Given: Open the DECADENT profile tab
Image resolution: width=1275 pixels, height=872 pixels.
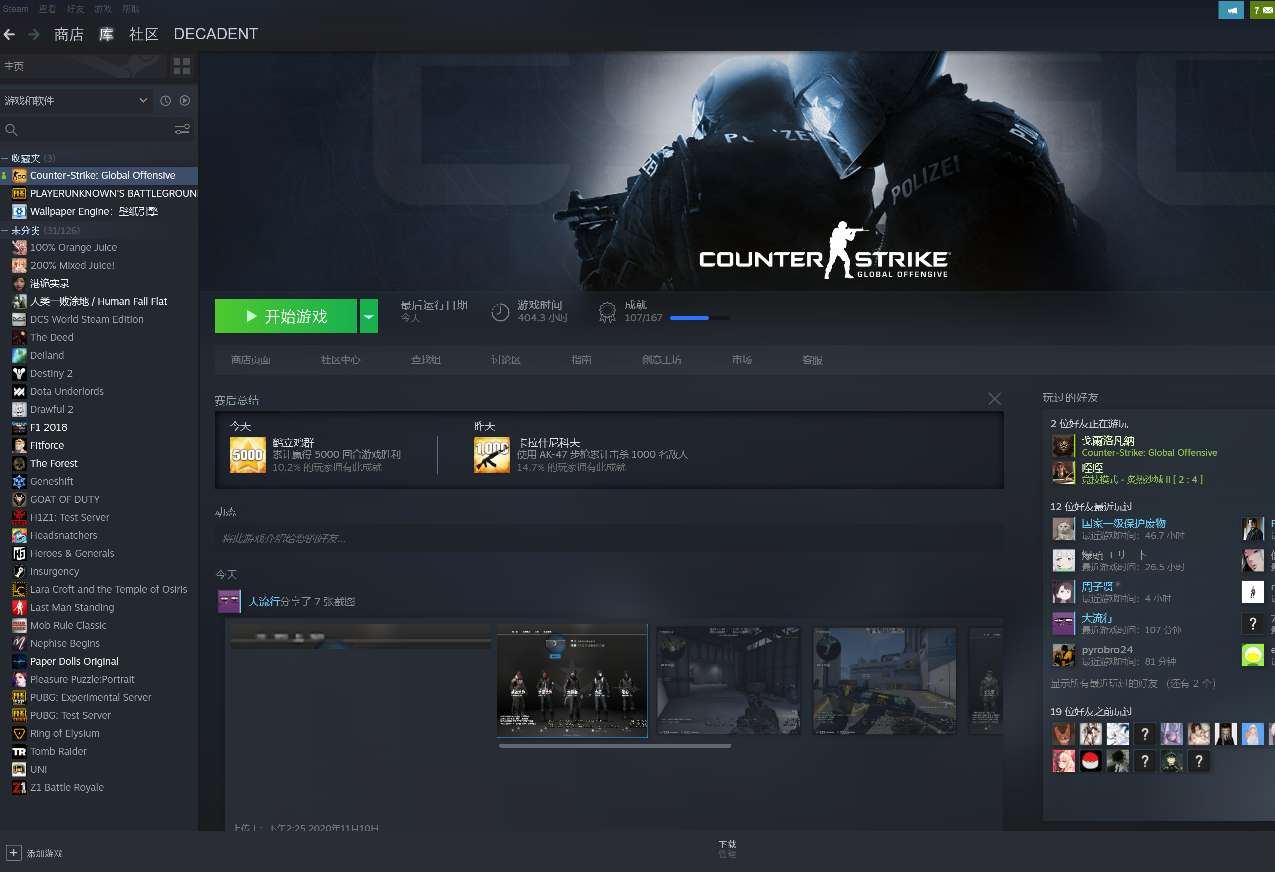Looking at the screenshot, I should coord(216,34).
